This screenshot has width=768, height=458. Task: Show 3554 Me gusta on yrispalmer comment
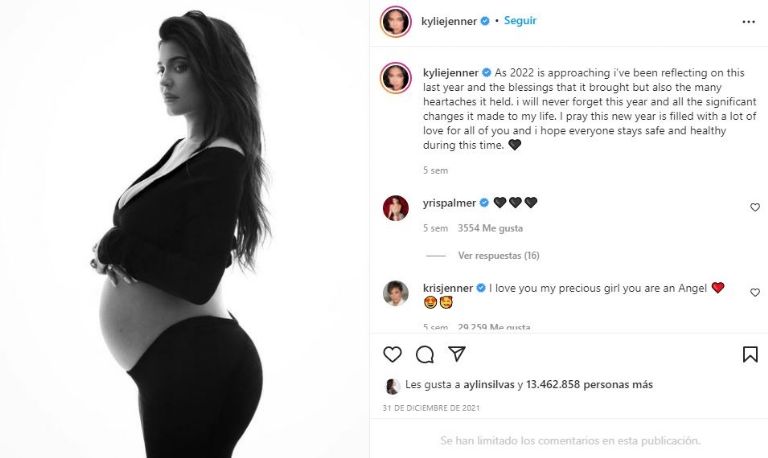tap(490, 228)
